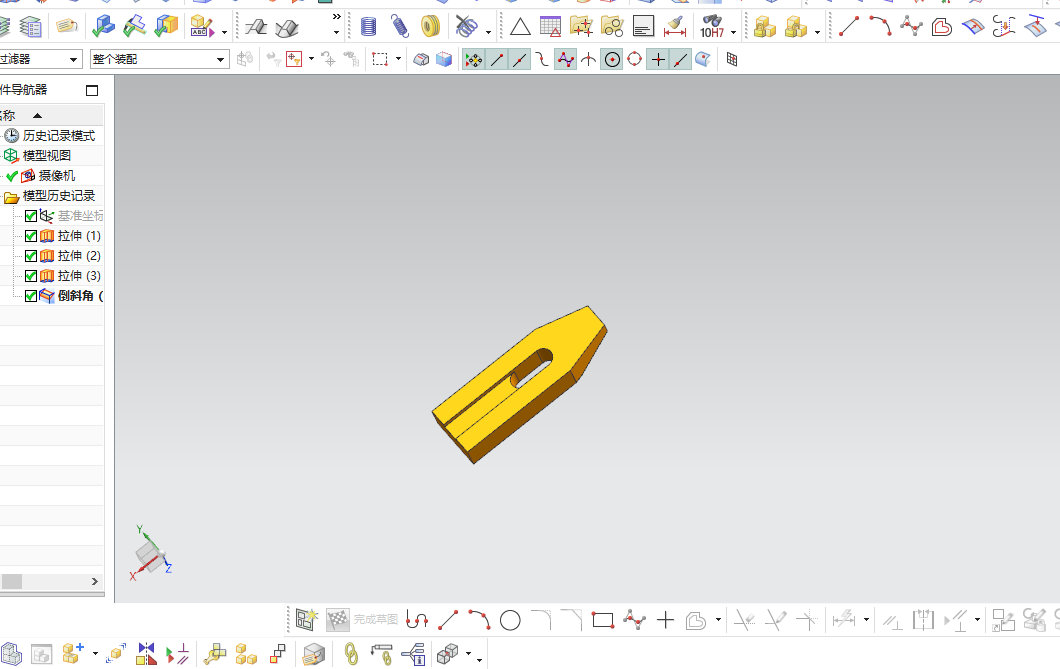Image resolution: width=1060 pixels, height=669 pixels.
Task: Click the extension spring tool icon
Action: coord(400,27)
